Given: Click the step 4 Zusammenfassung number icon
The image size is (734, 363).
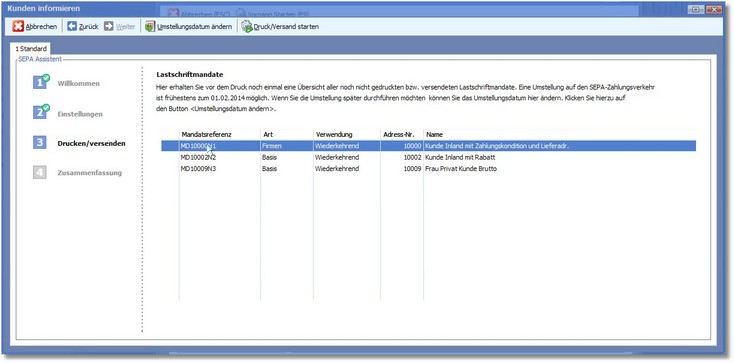Looking at the screenshot, I should click(x=40, y=172).
